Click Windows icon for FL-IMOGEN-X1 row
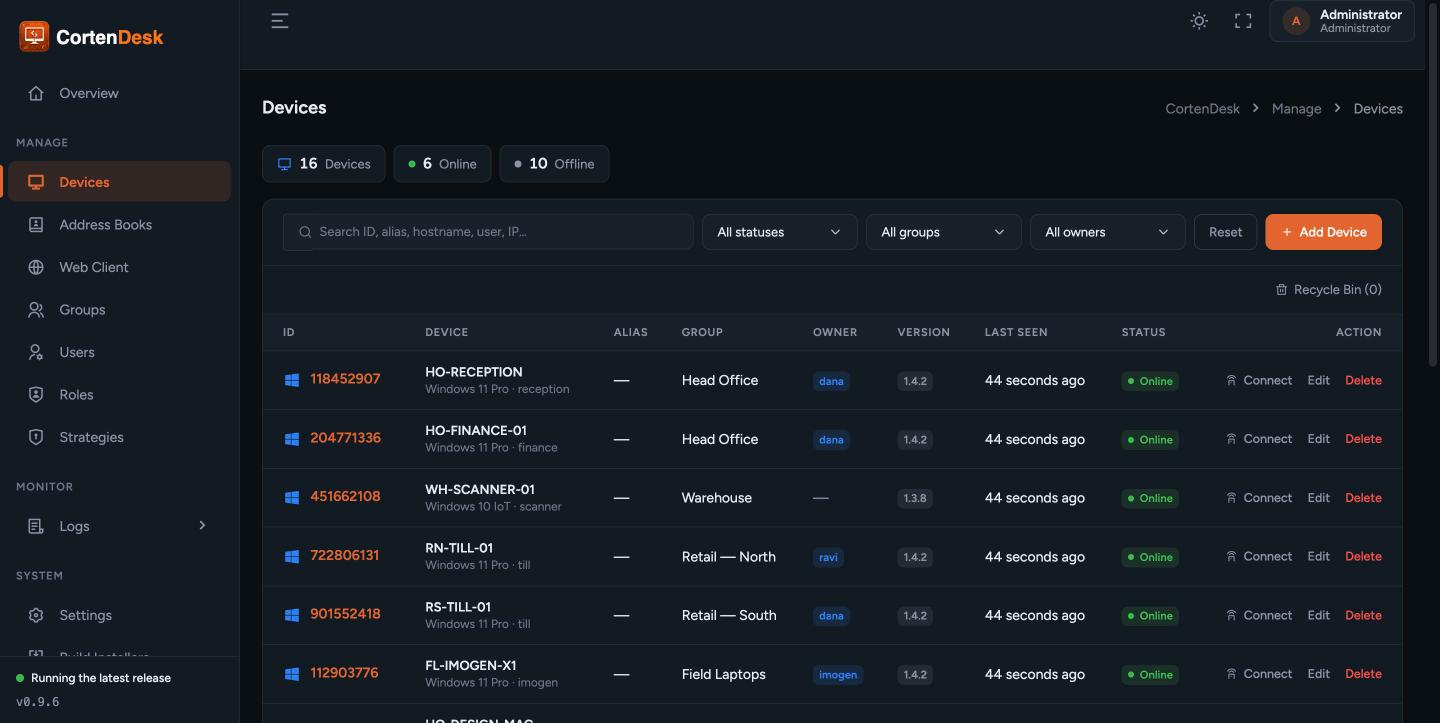The height and width of the screenshot is (723, 1440). (x=292, y=674)
